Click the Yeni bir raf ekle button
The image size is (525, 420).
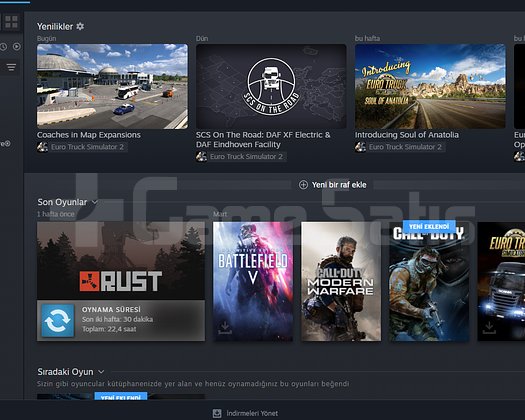click(333, 185)
